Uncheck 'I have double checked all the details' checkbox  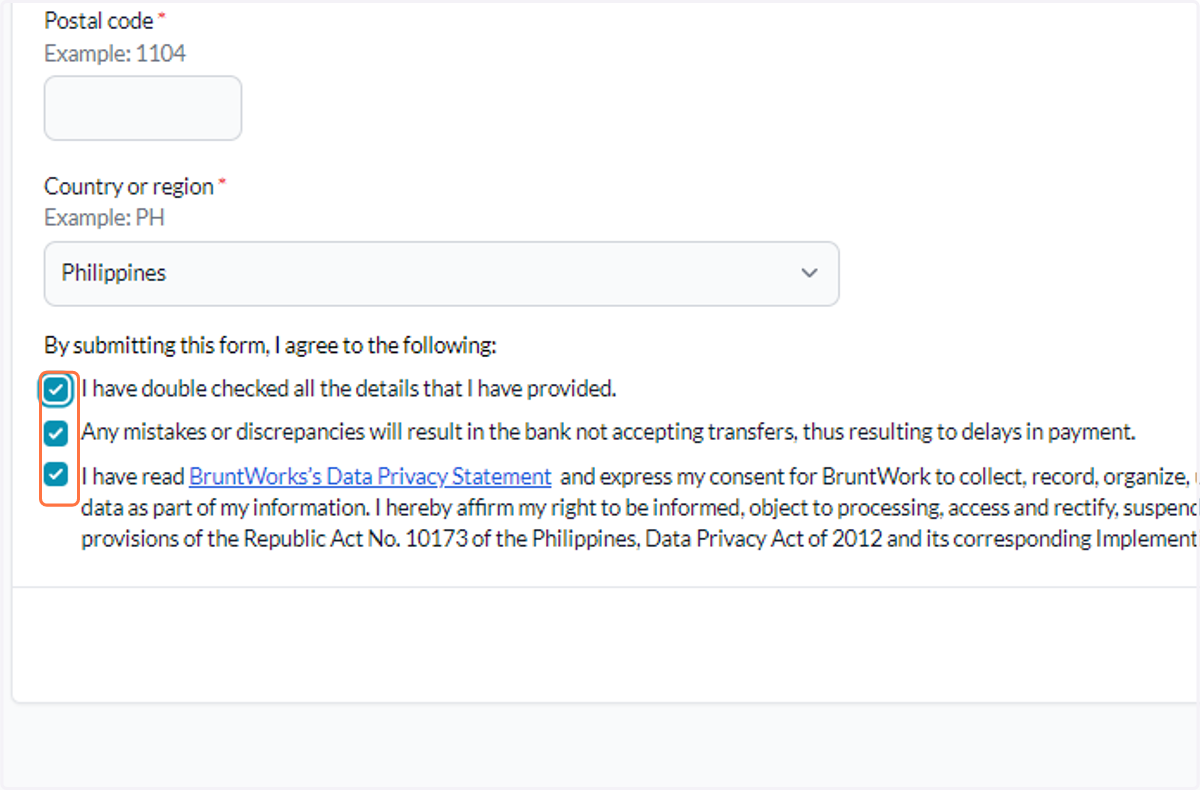tap(56, 390)
